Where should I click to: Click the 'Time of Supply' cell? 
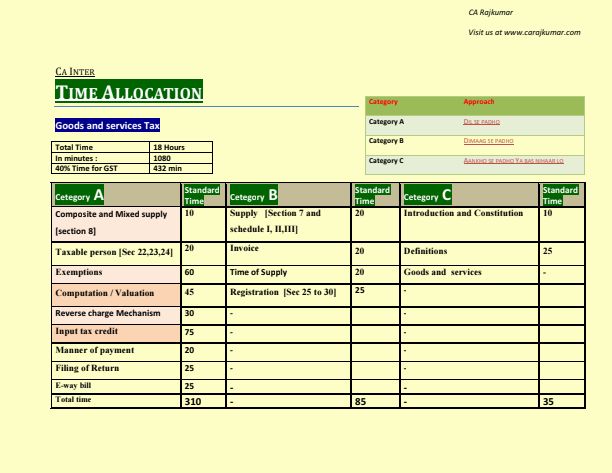point(288,275)
